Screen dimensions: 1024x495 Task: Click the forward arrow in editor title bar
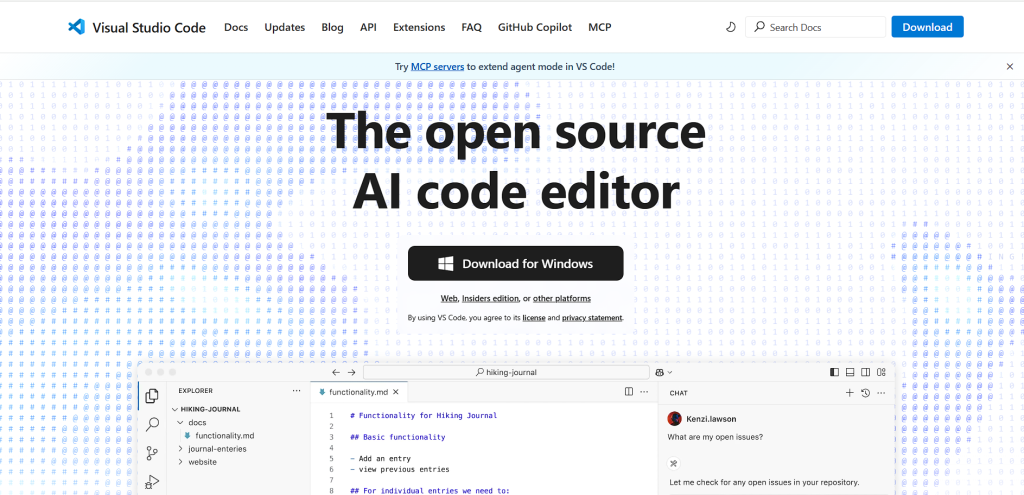(x=351, y=372)
